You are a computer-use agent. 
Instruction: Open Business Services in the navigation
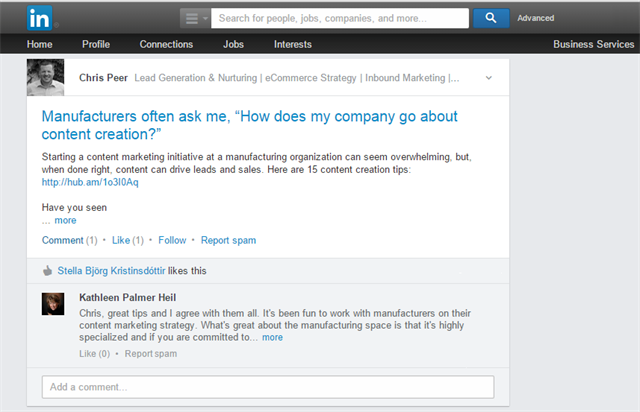(593, 44)
